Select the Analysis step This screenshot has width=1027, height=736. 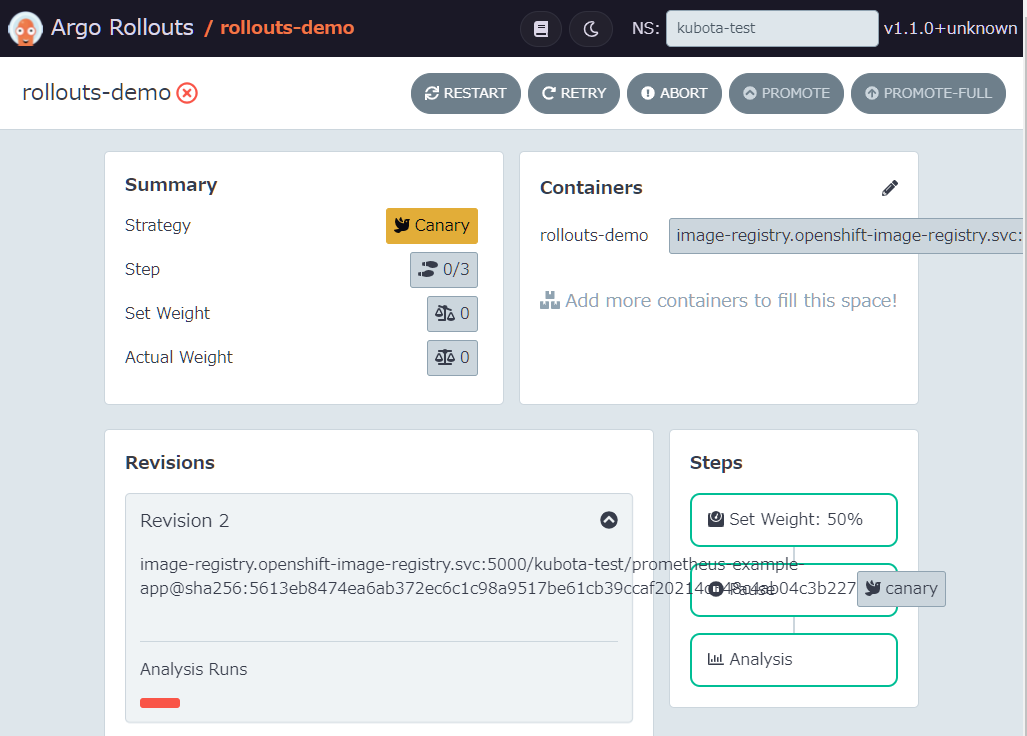pyautogui.click(x=793, y=659)
